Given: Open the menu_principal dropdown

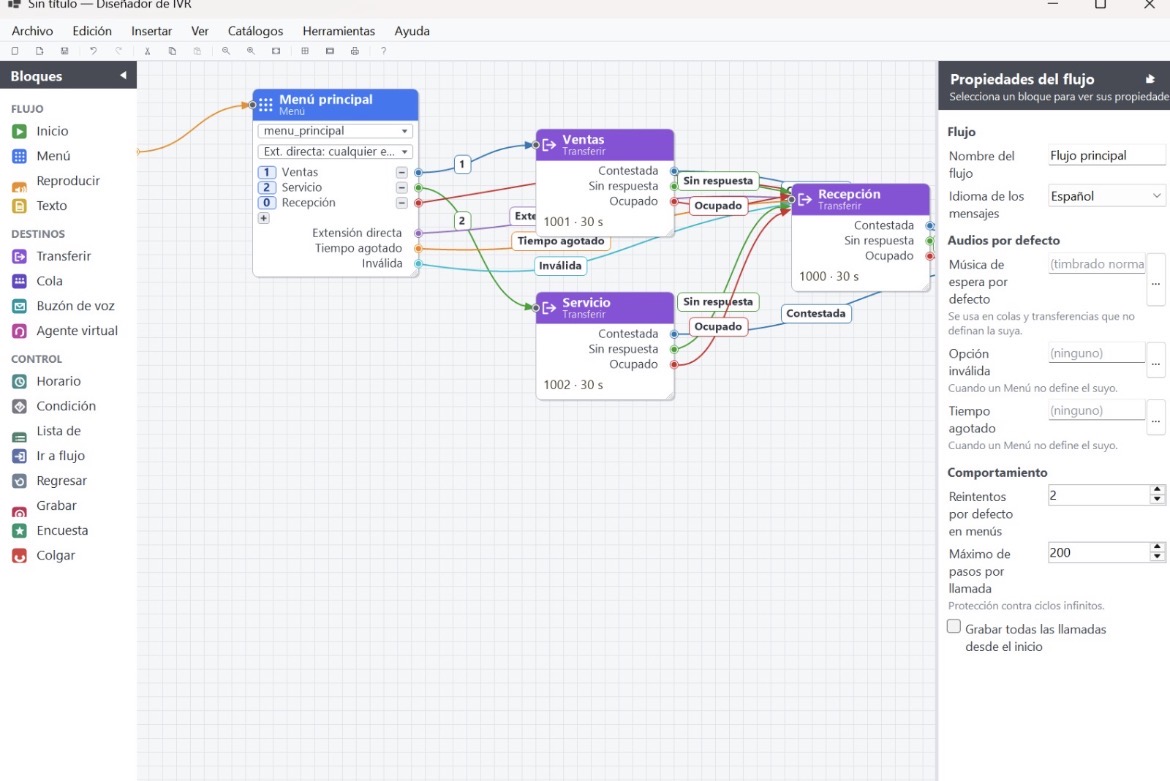Looking at the screenshot, I should click(335, 131).
